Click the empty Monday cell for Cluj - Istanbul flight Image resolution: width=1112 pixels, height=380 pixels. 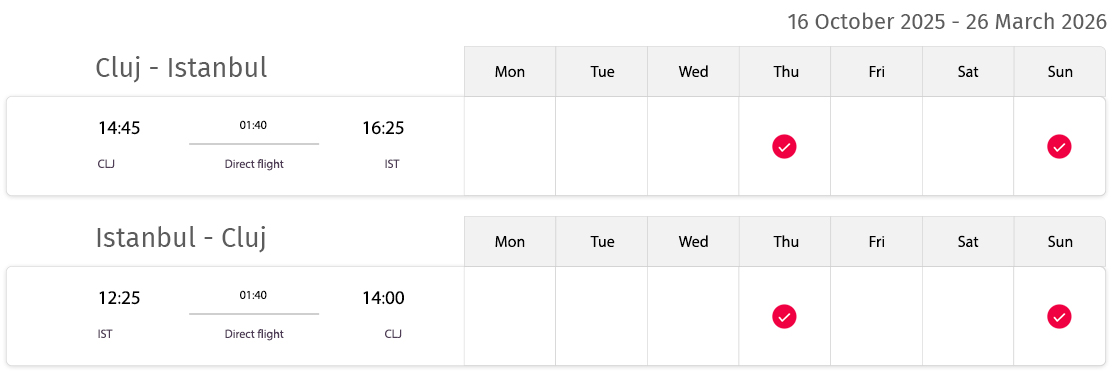(x=510, y=146)
